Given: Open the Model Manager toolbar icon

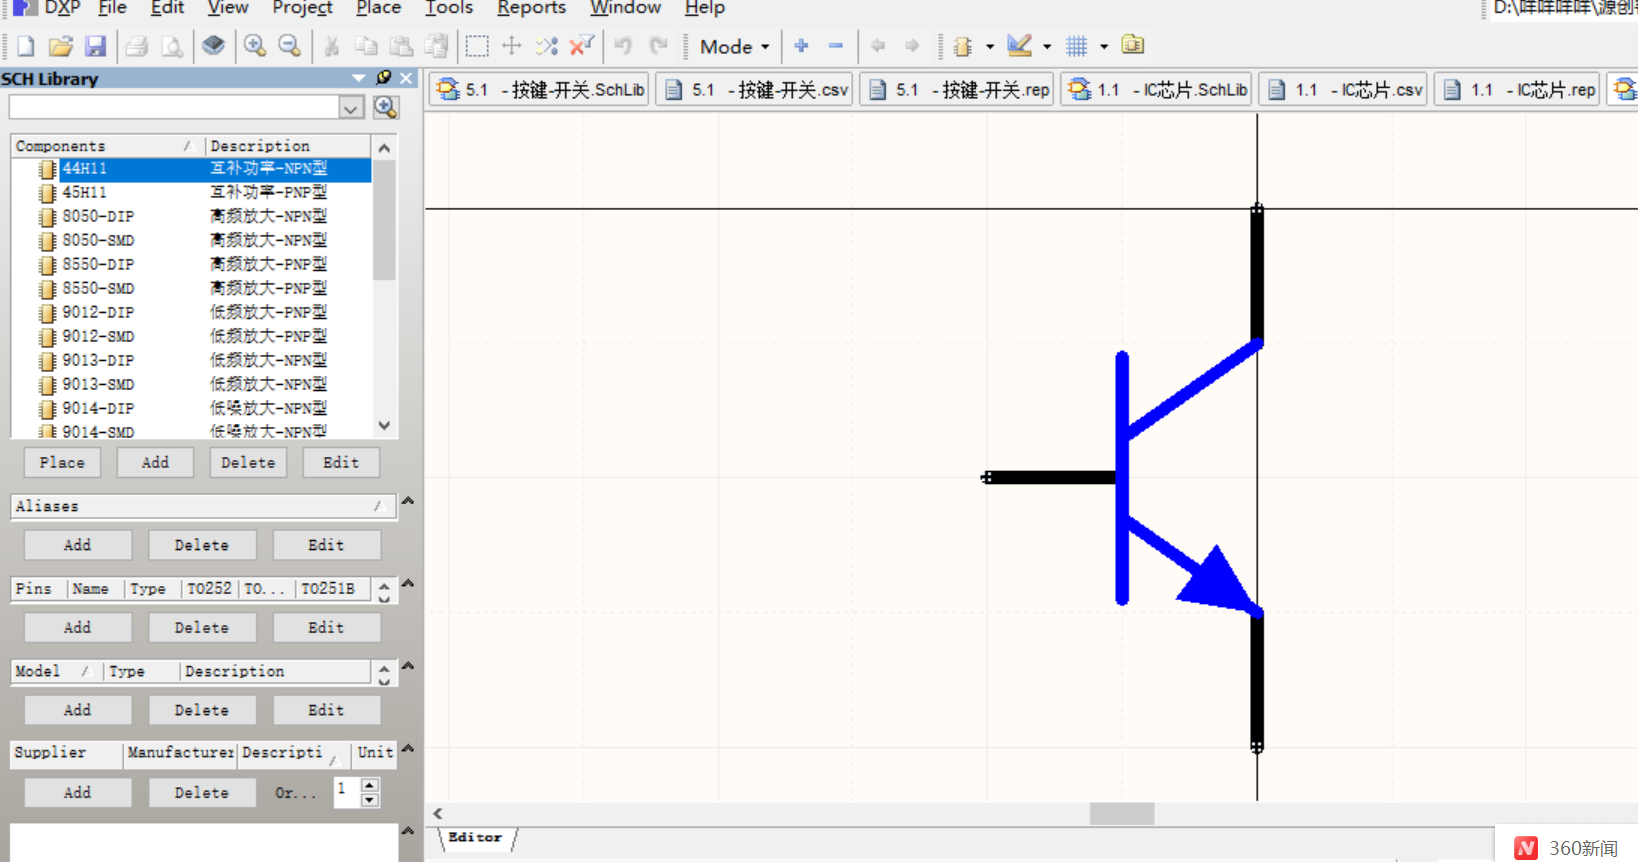Looking at the screenshot, I should [x=1133, y=45].
